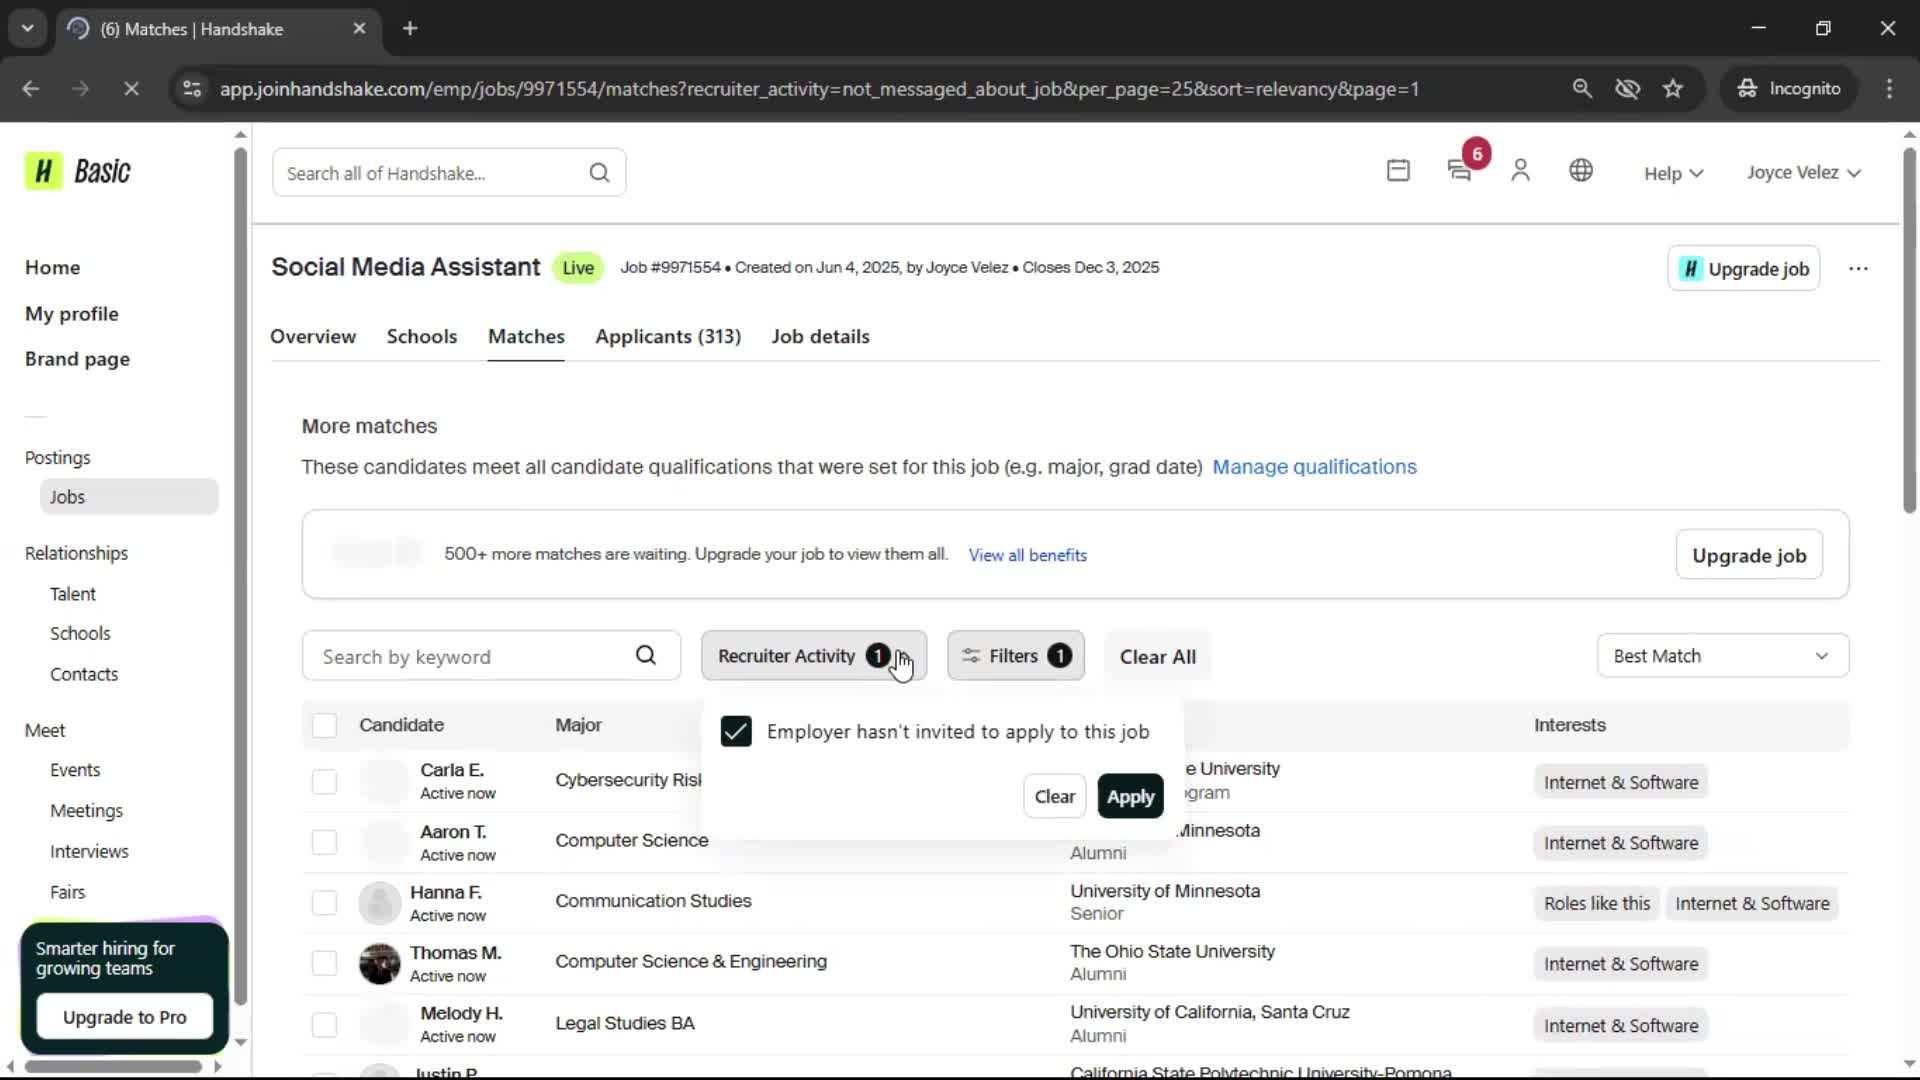This screenshot has height=1080, width=1920.
Task: Switch to the Schools tab
Action: (422, 337)
